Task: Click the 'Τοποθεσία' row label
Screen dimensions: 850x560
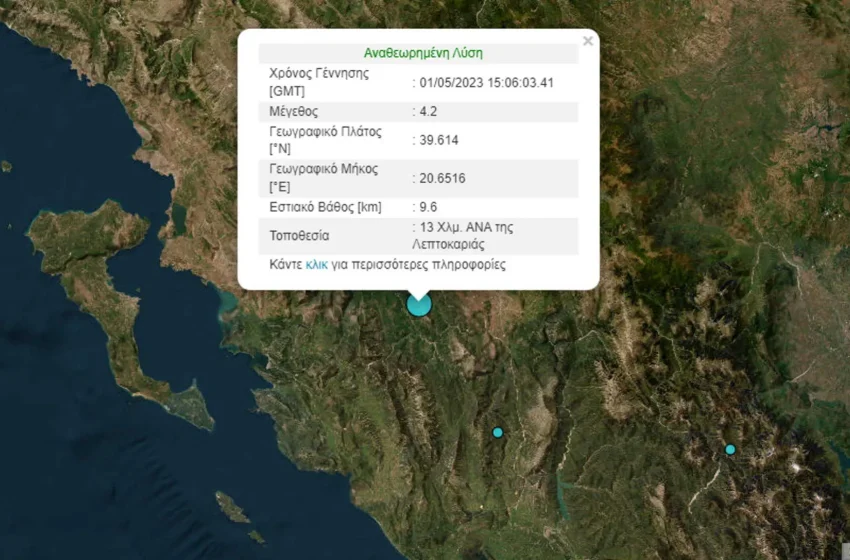Action: [x=299, y=236]
